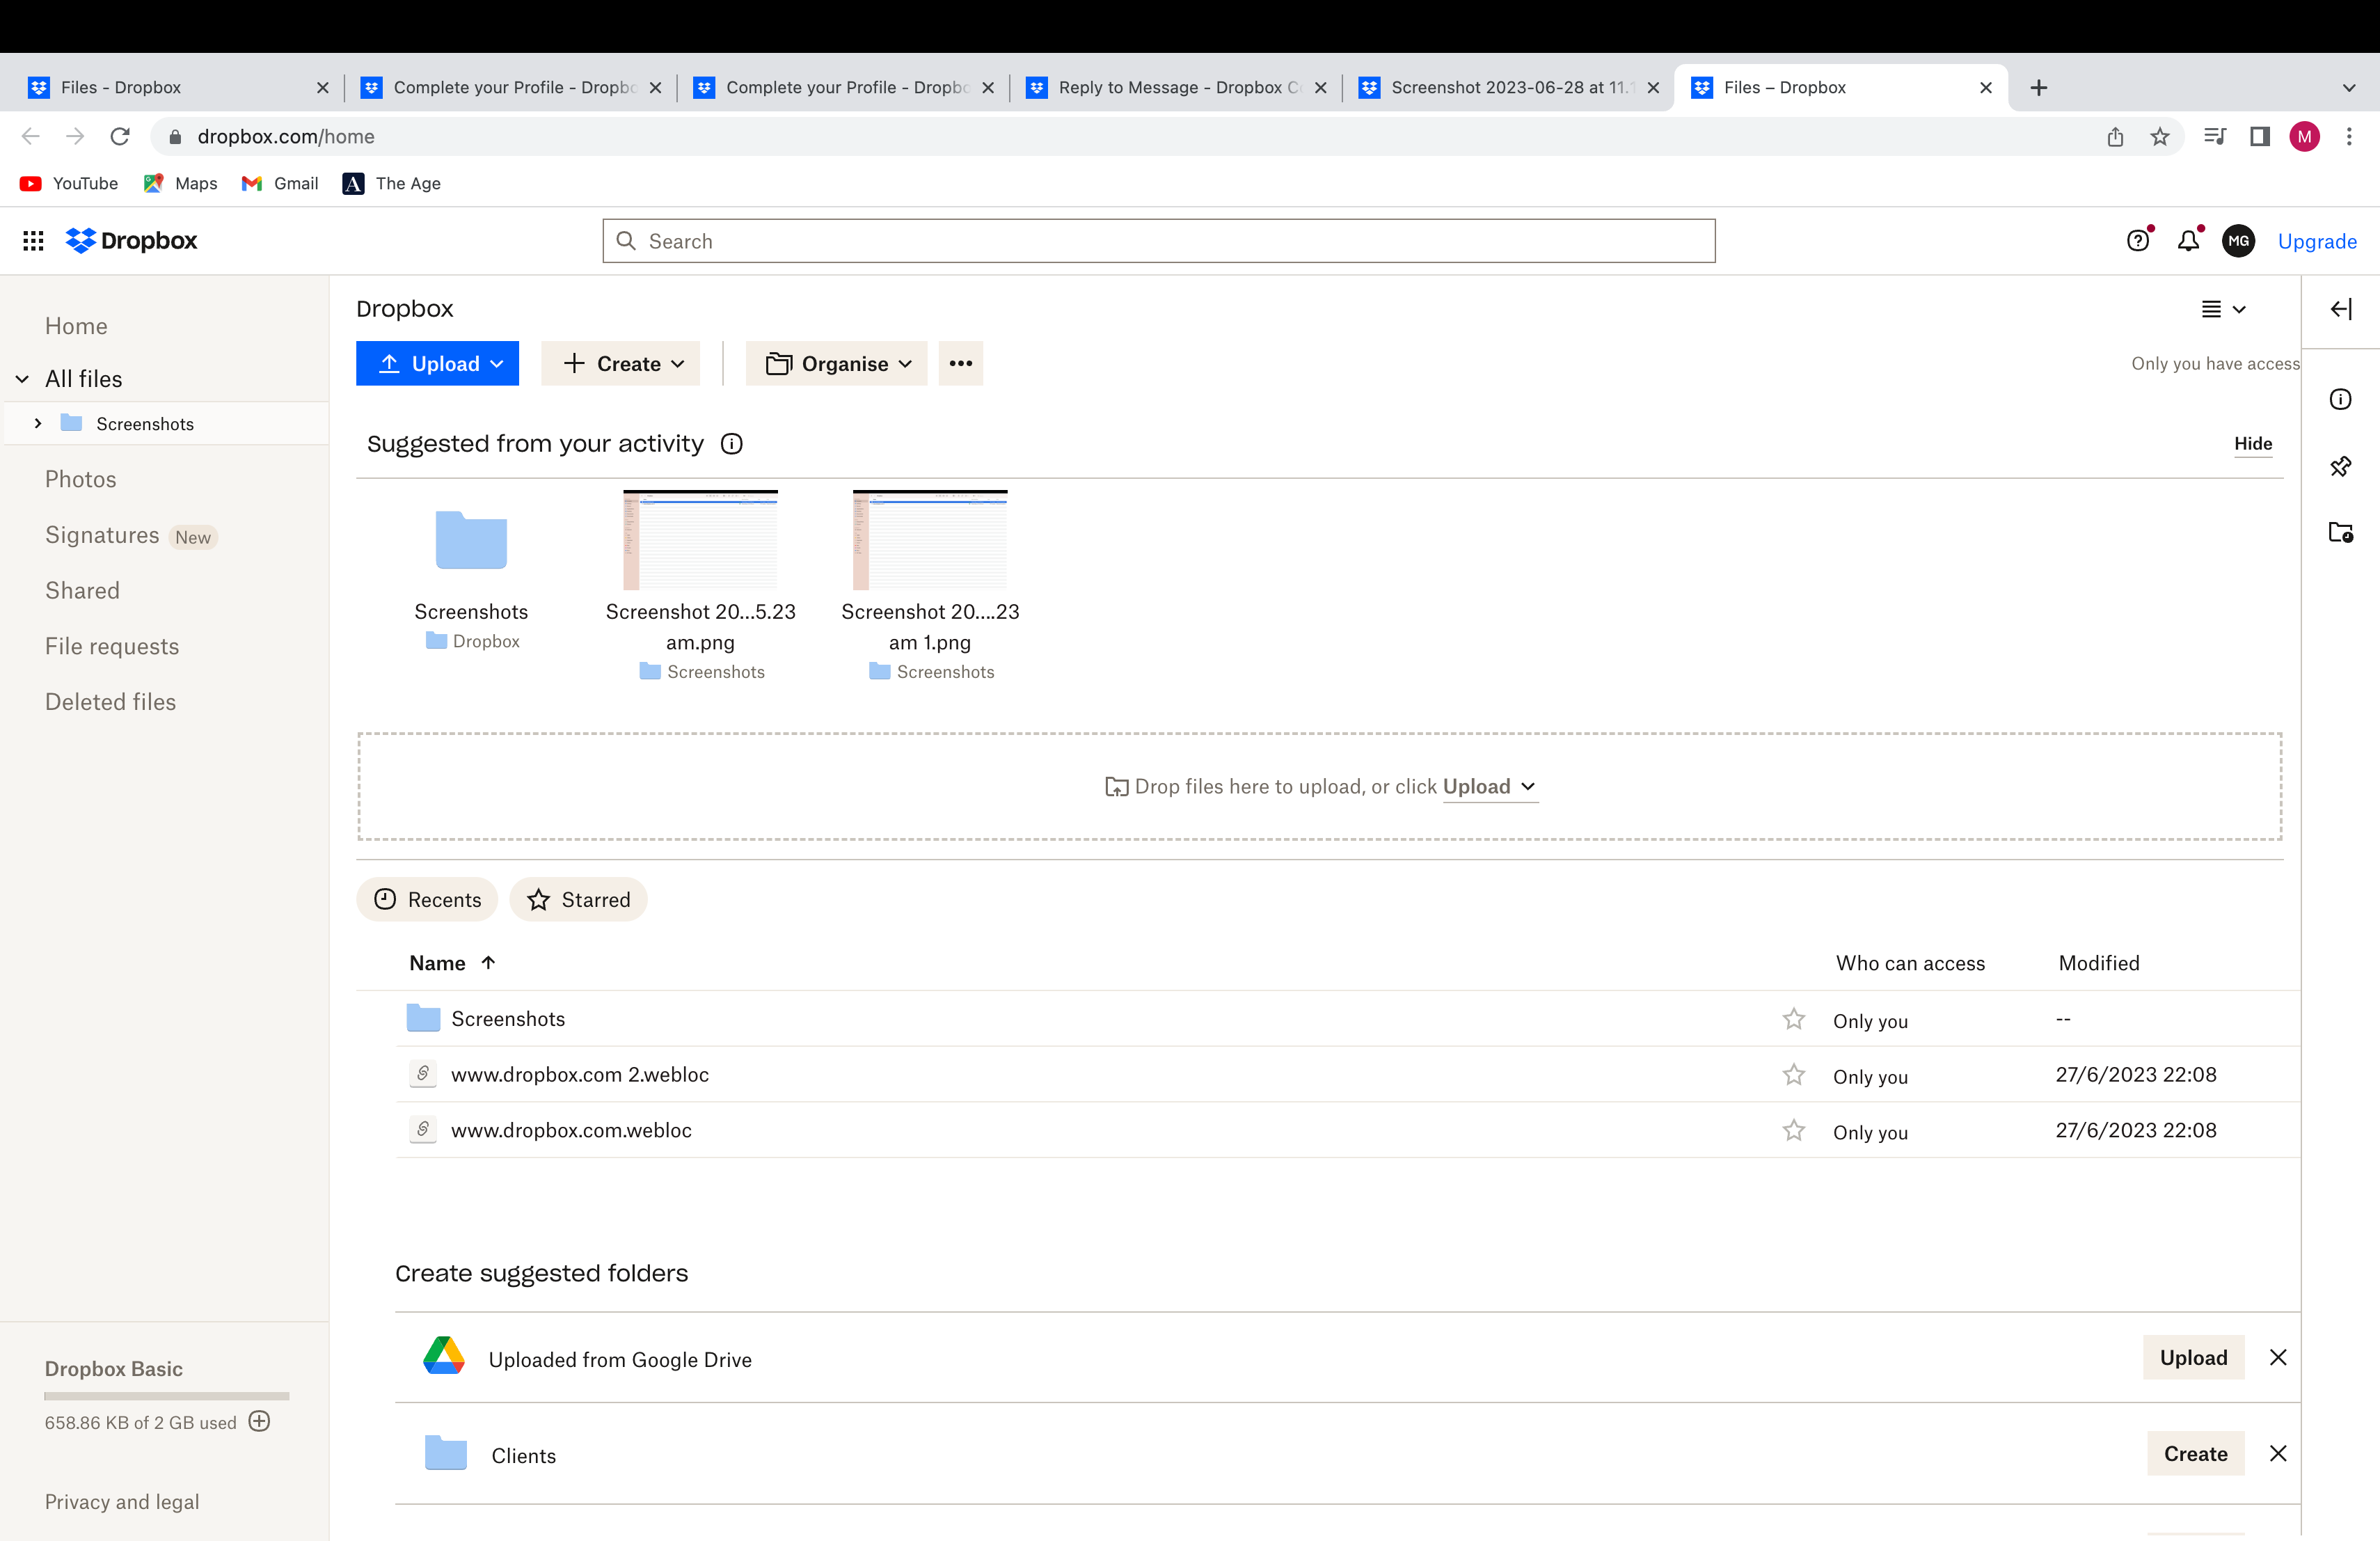Click the Search input field

coord(1159,241)
